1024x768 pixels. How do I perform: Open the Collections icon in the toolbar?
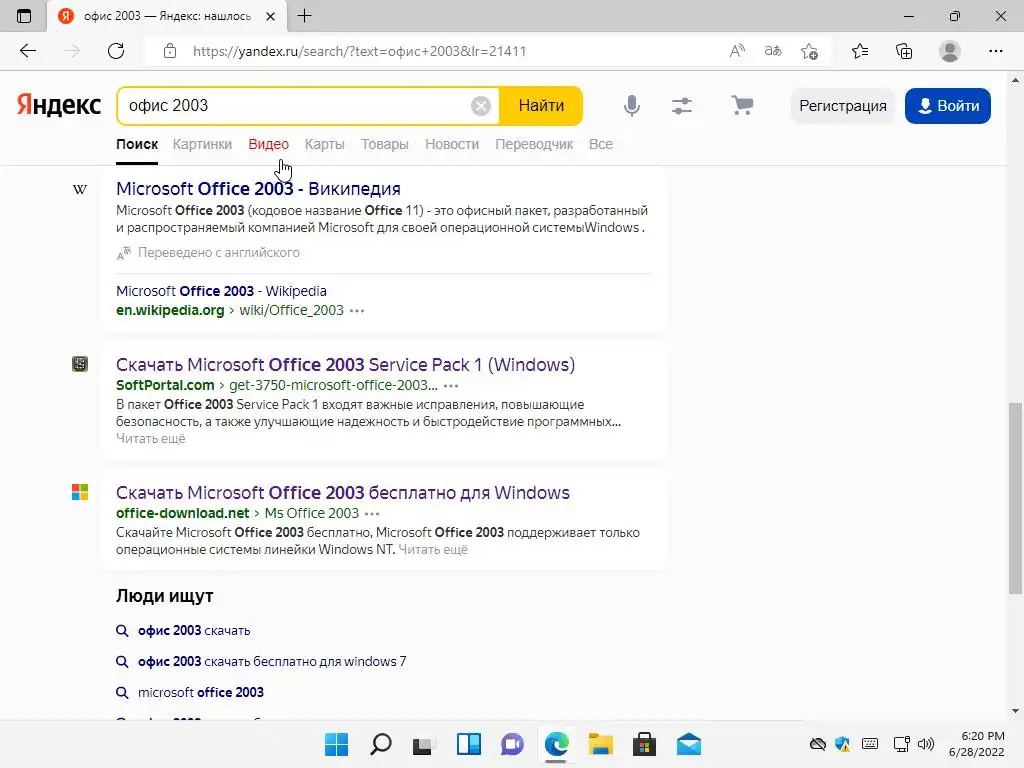(904, 51)
